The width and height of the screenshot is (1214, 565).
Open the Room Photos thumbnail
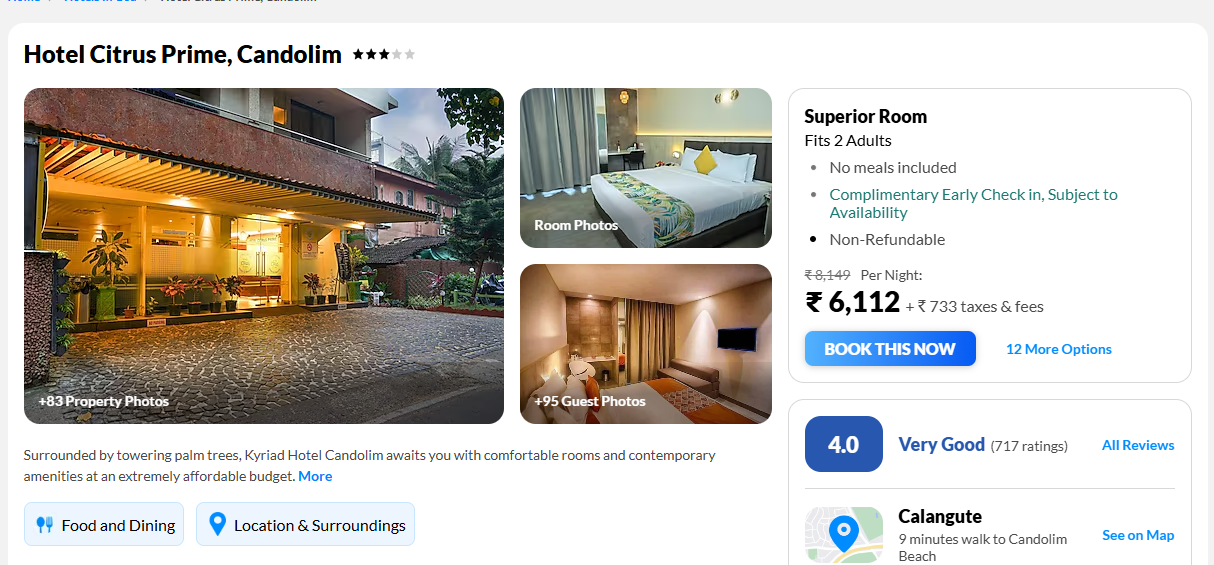[x=646, y=168]
